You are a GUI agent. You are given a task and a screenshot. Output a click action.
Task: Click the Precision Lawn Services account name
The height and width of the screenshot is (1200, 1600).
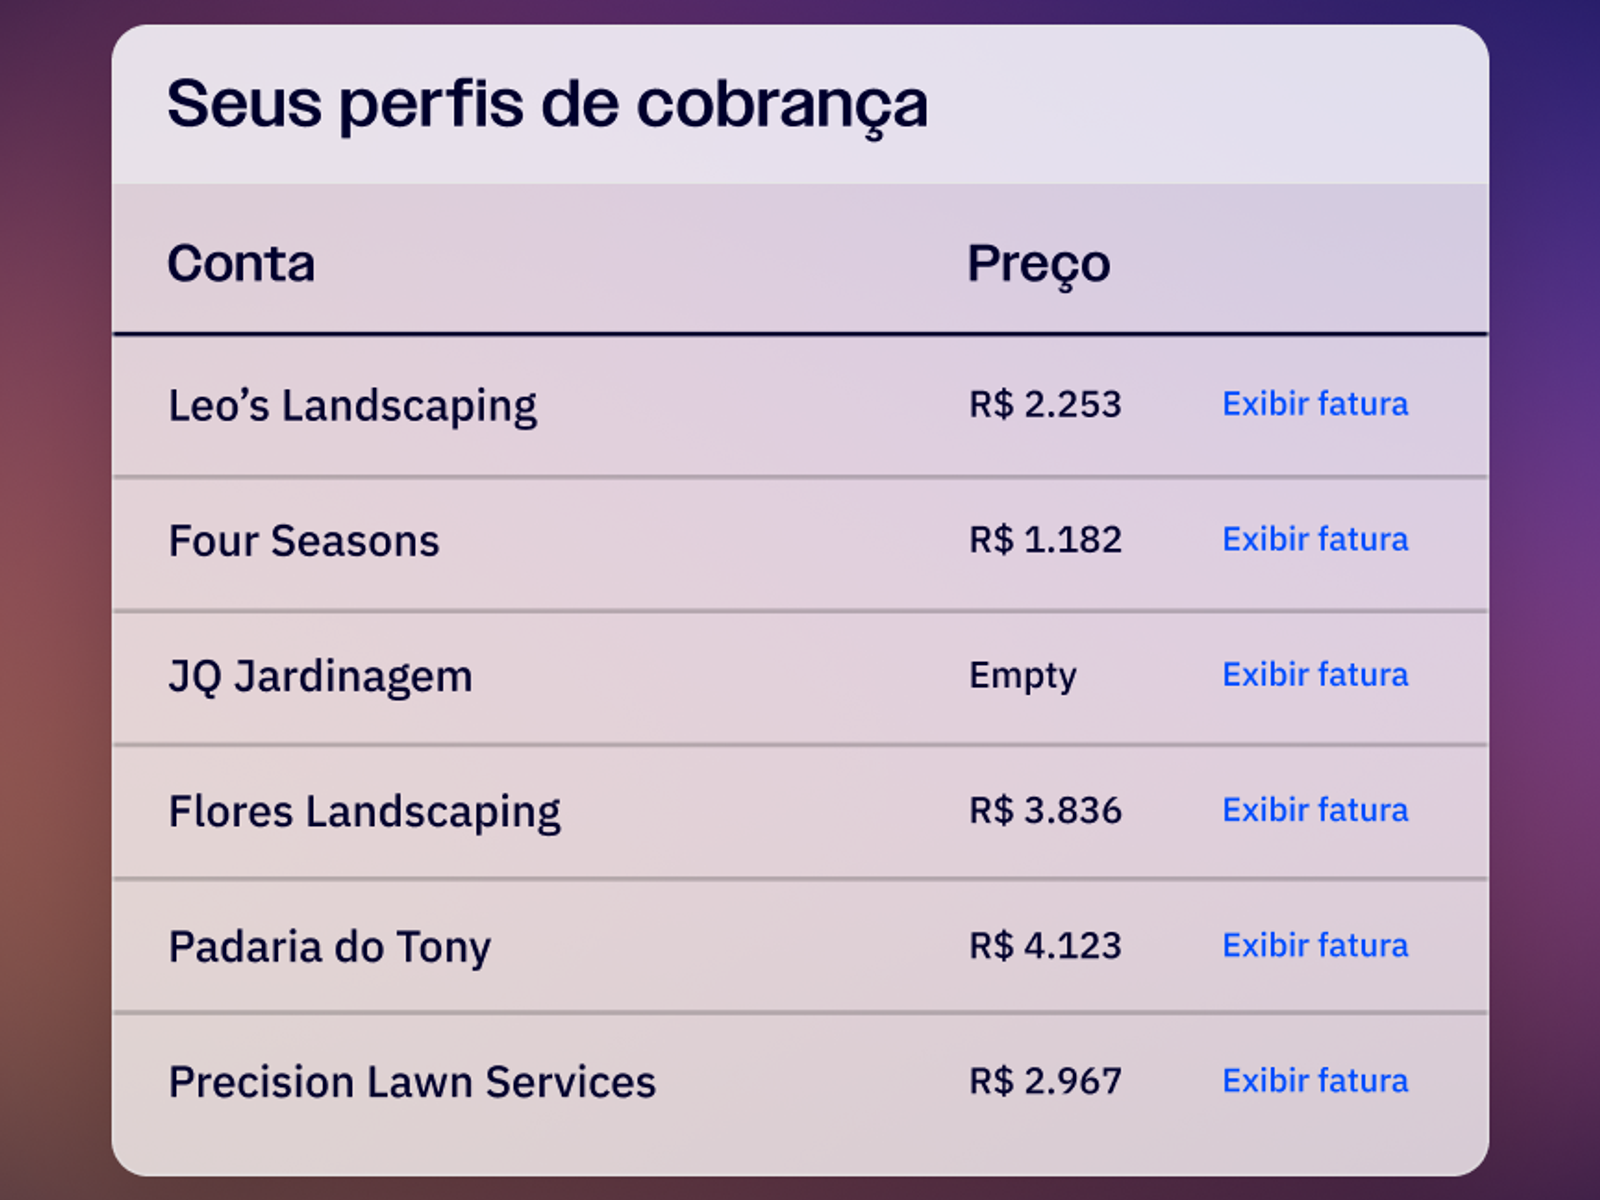point(412,1082)
